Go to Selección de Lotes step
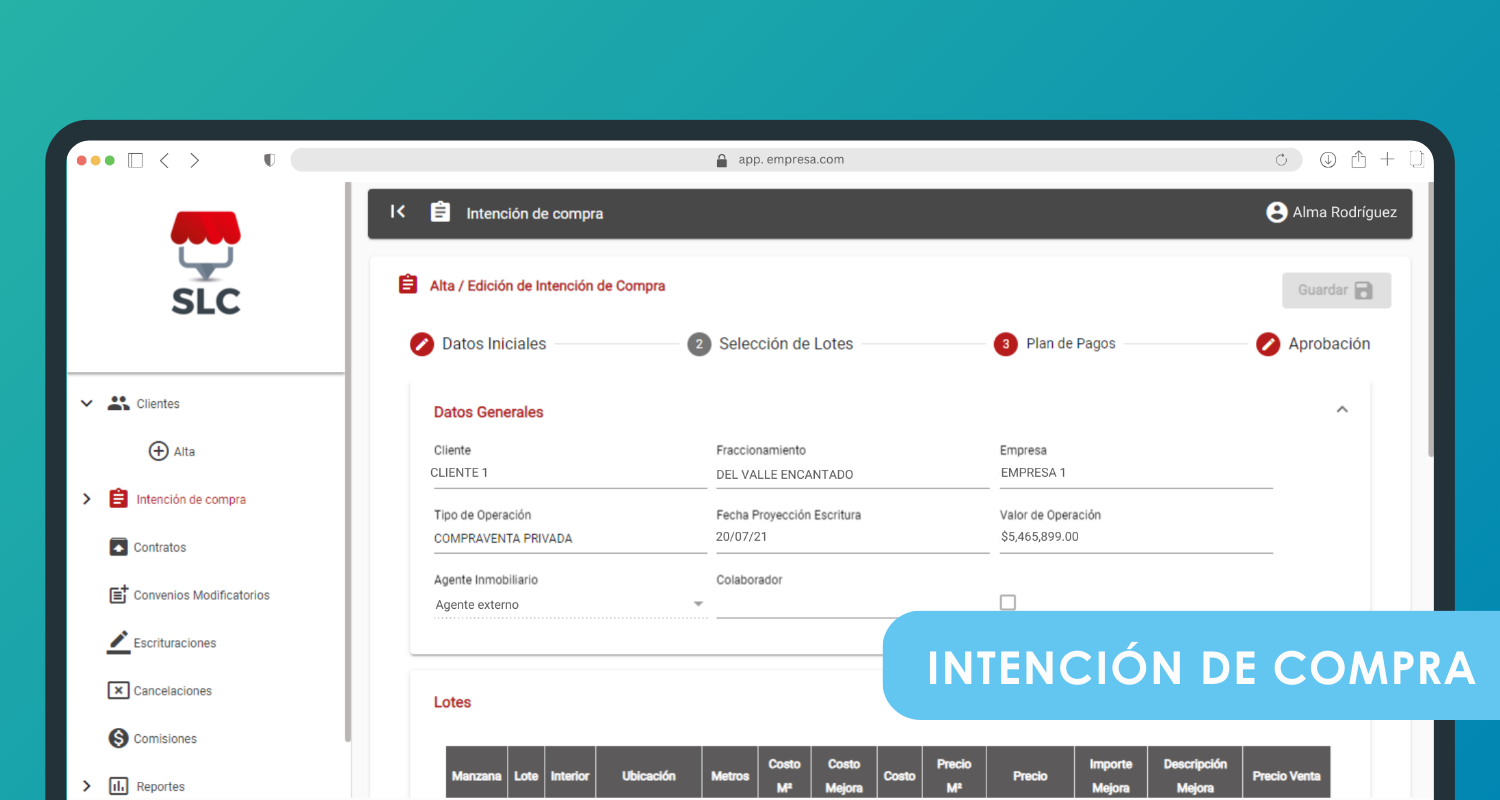1500x800 pixels. pyautogui.click(x=785, y=344)
